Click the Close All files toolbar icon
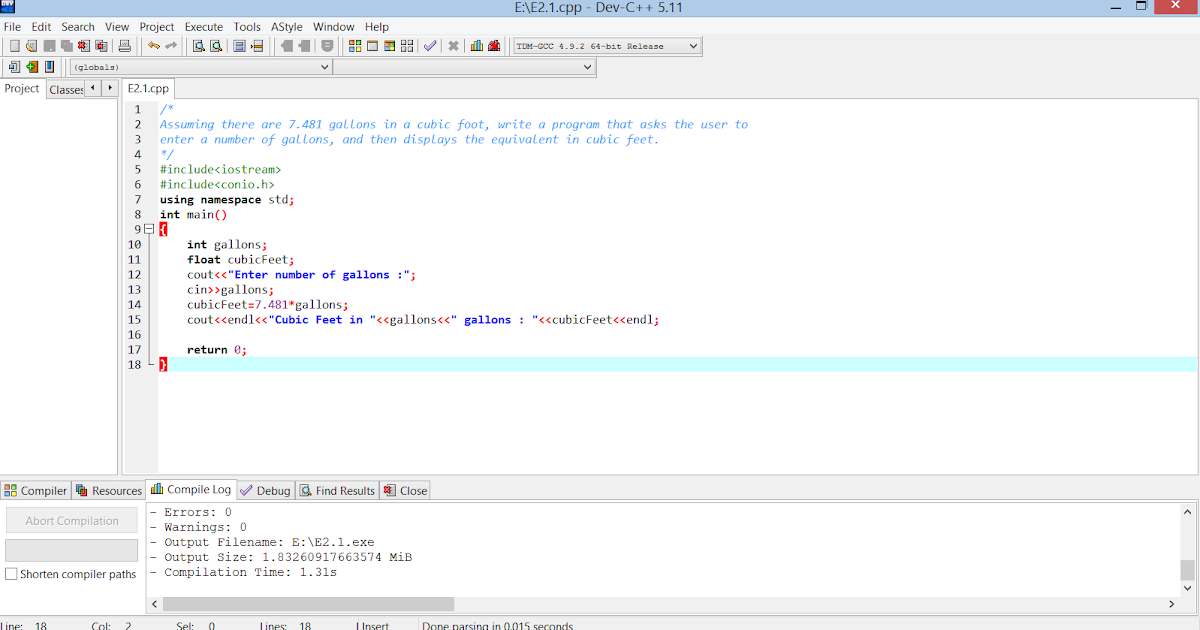1200x630 pixels. [101, 46]
